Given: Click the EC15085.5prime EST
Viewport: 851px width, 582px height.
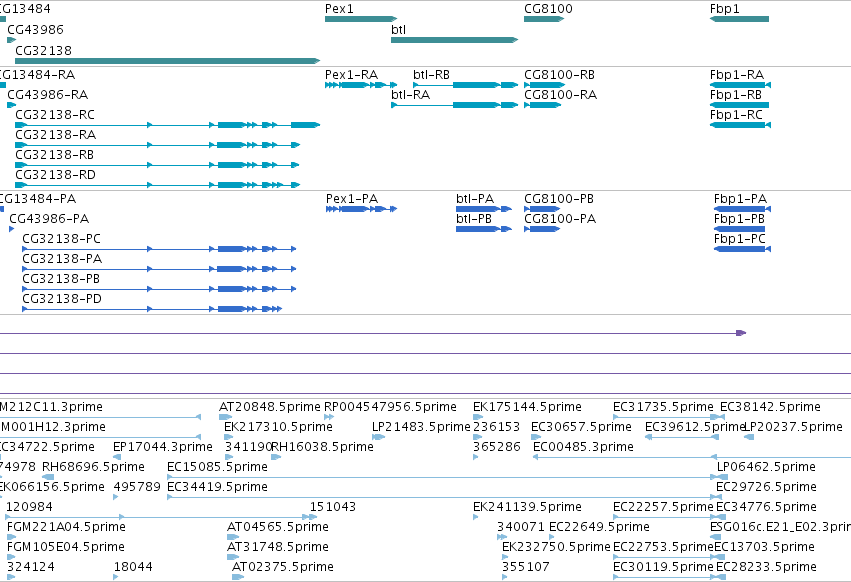Looking at the screenshot, I should click(x=443, y=477).
